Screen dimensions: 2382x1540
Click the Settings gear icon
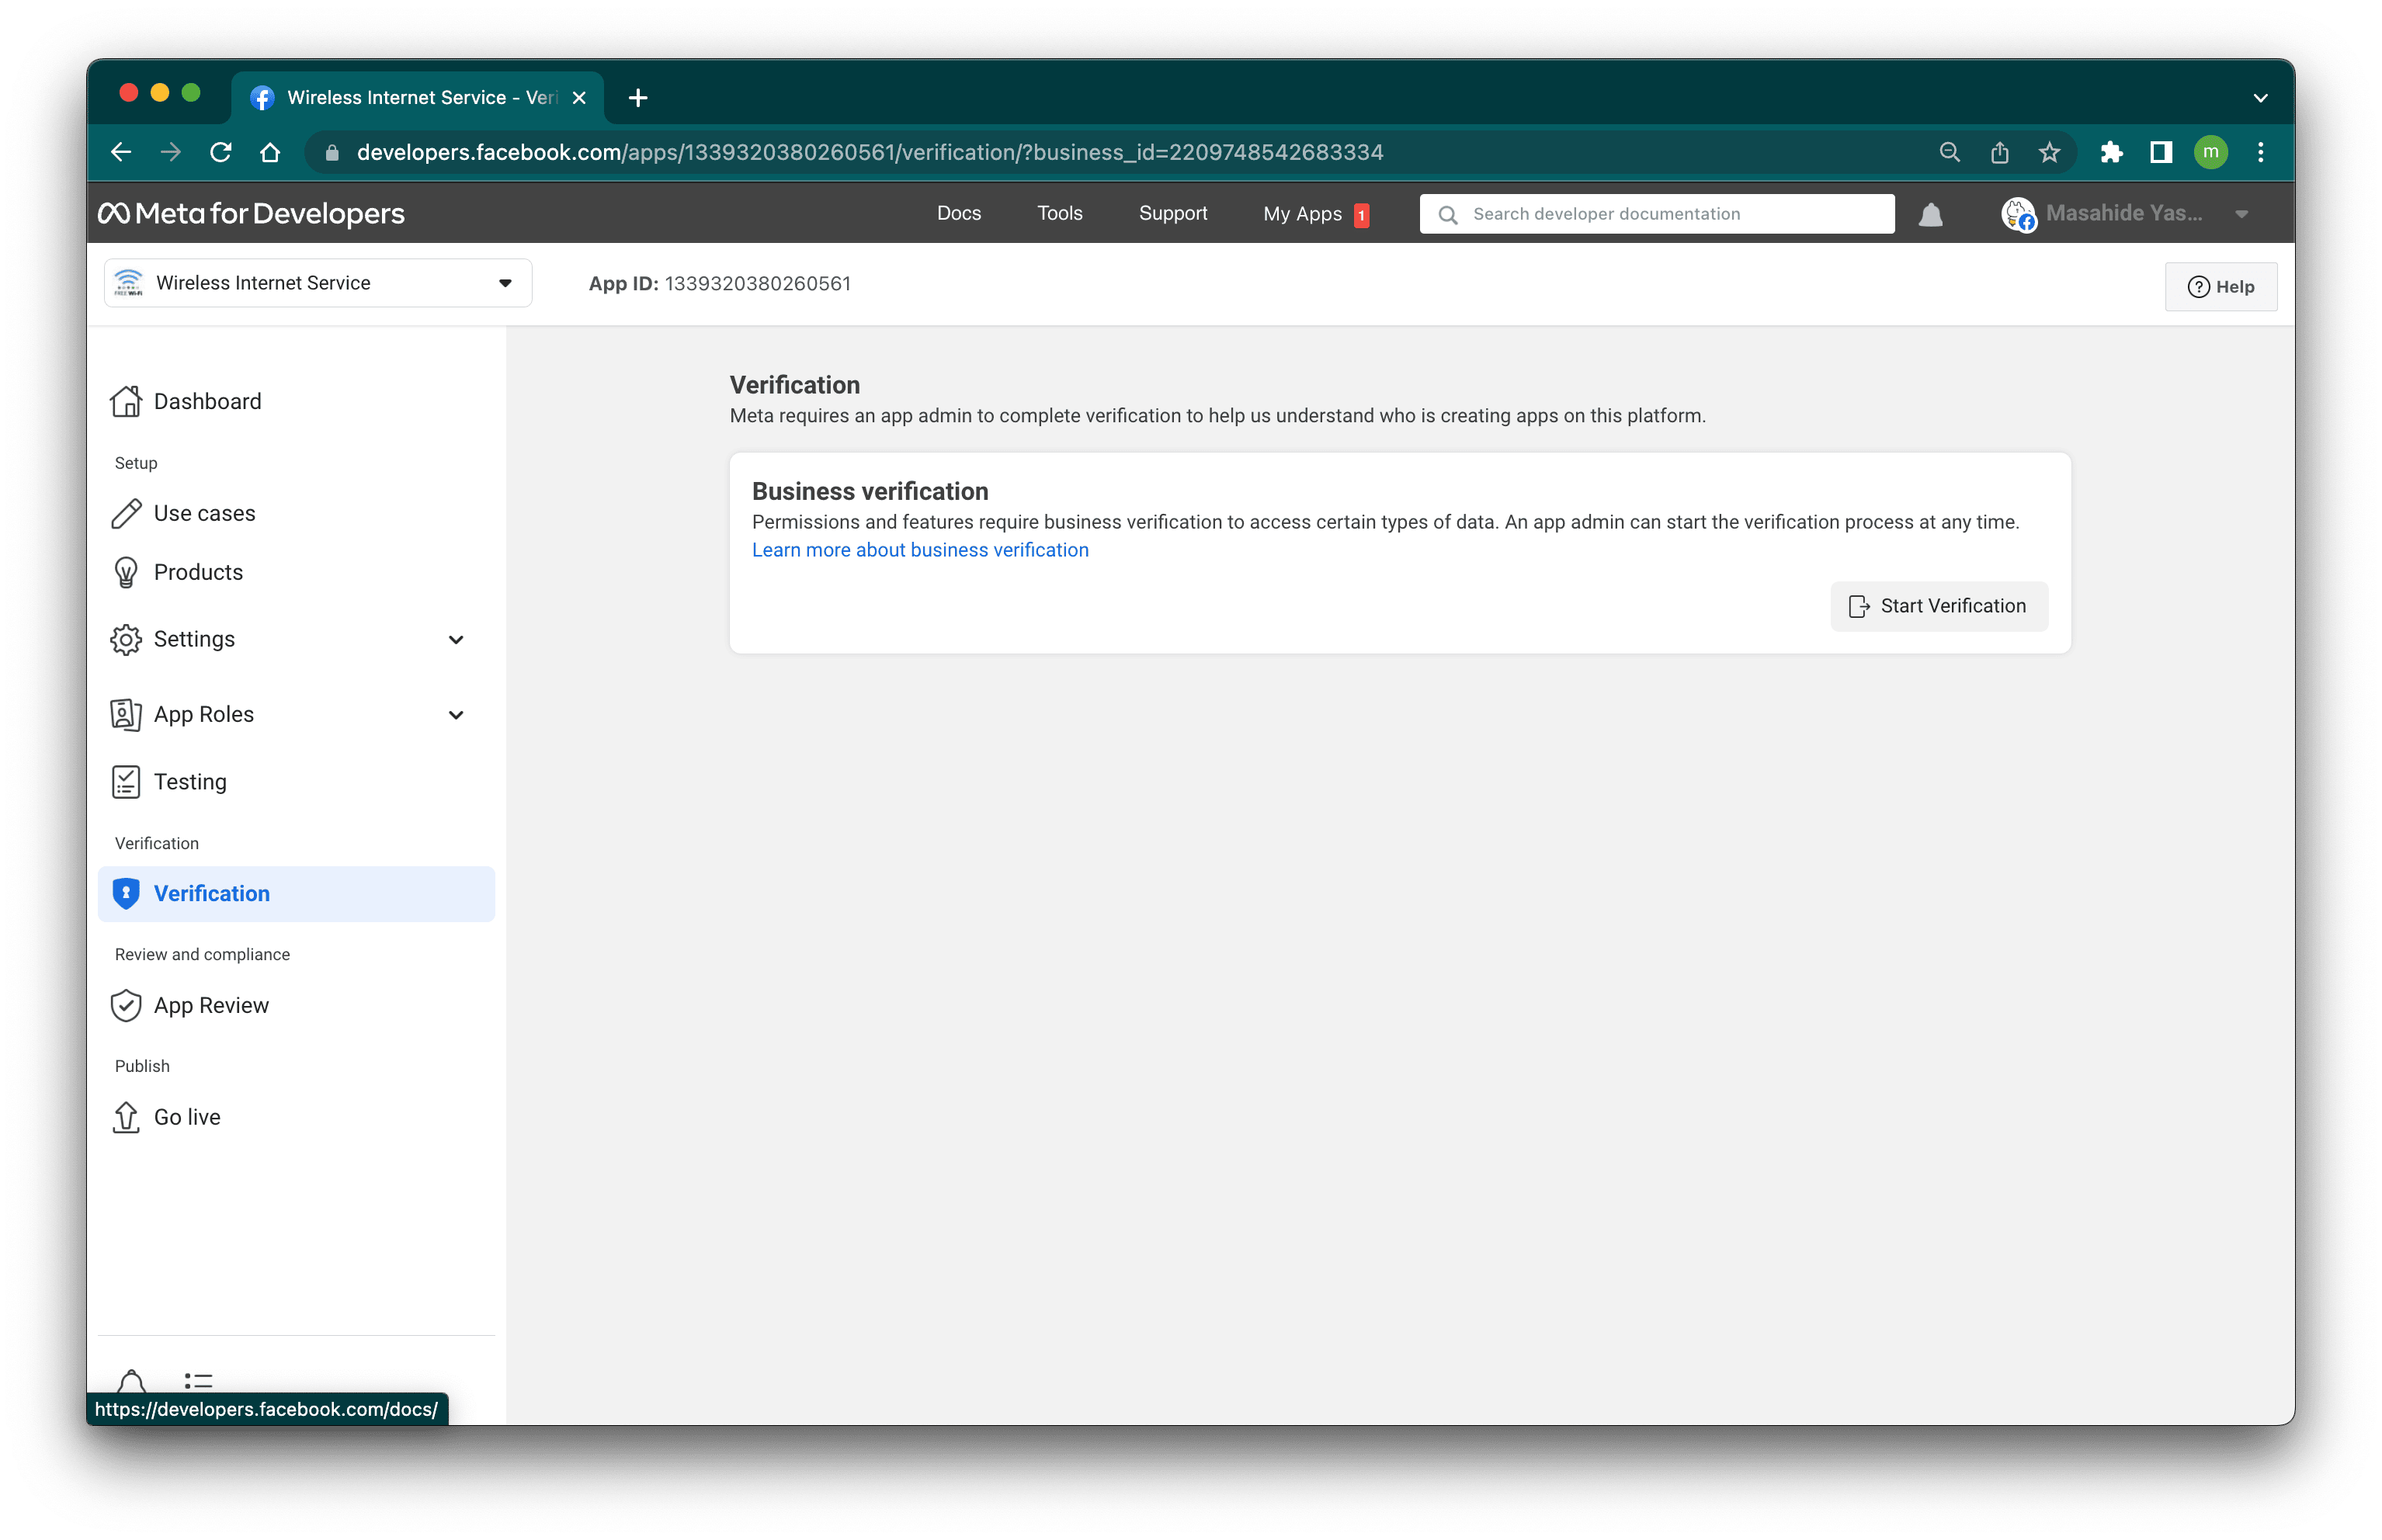[x=126, y=639]
